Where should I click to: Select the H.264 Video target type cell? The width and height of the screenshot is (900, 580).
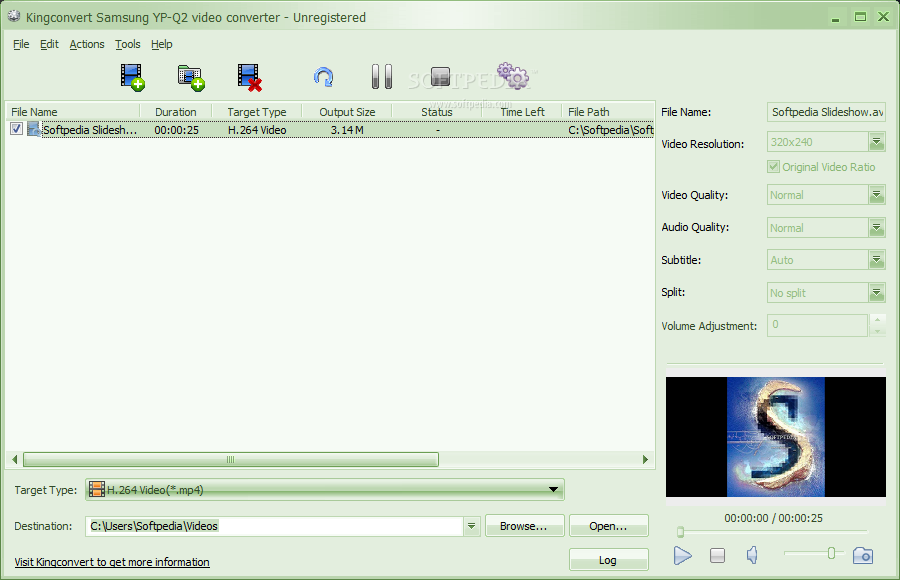257,130
